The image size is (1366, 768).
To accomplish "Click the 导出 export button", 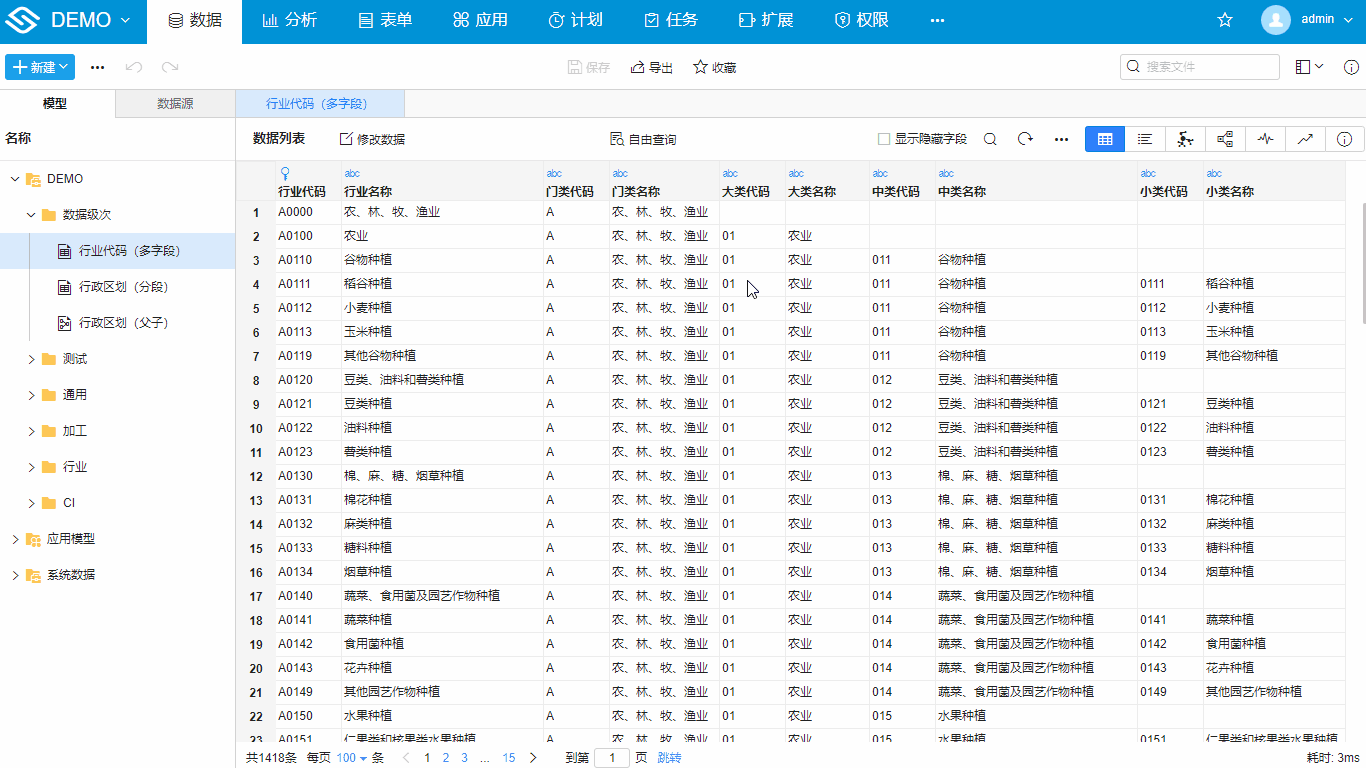I will click(x=651, y=67).
